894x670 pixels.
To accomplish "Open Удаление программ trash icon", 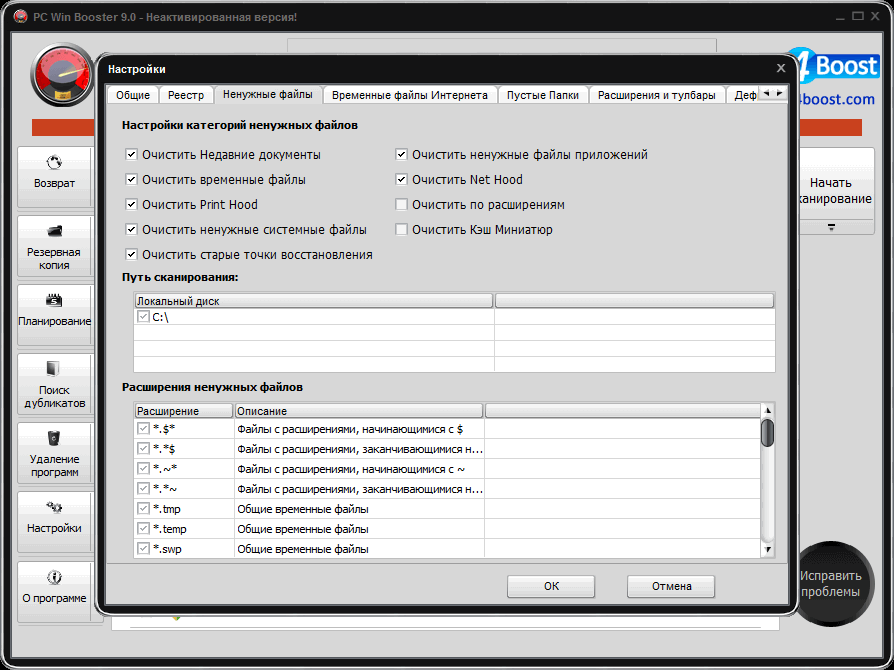I will click(54, 438).
